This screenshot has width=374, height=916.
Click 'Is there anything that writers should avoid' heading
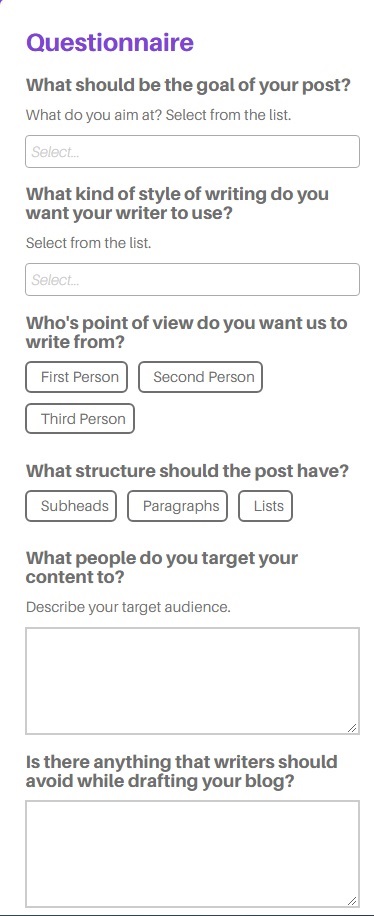pos(182,771)
